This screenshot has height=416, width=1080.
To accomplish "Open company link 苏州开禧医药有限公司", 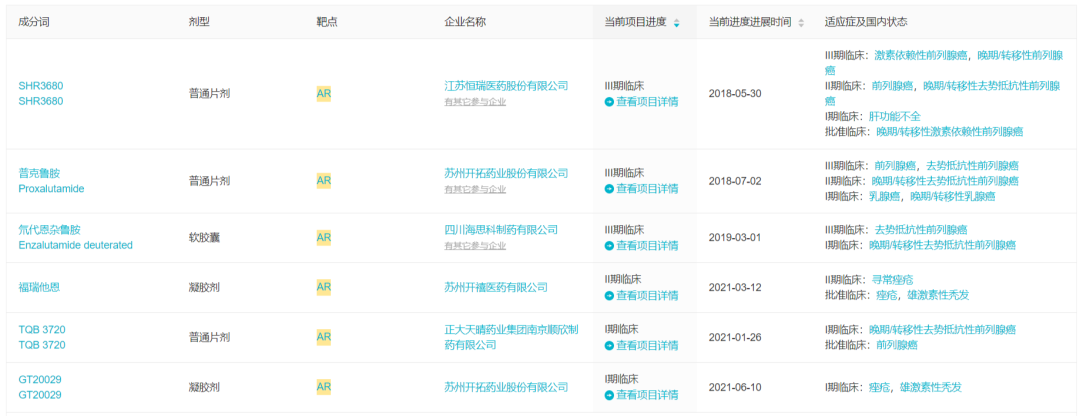I will tap(496, 287).
